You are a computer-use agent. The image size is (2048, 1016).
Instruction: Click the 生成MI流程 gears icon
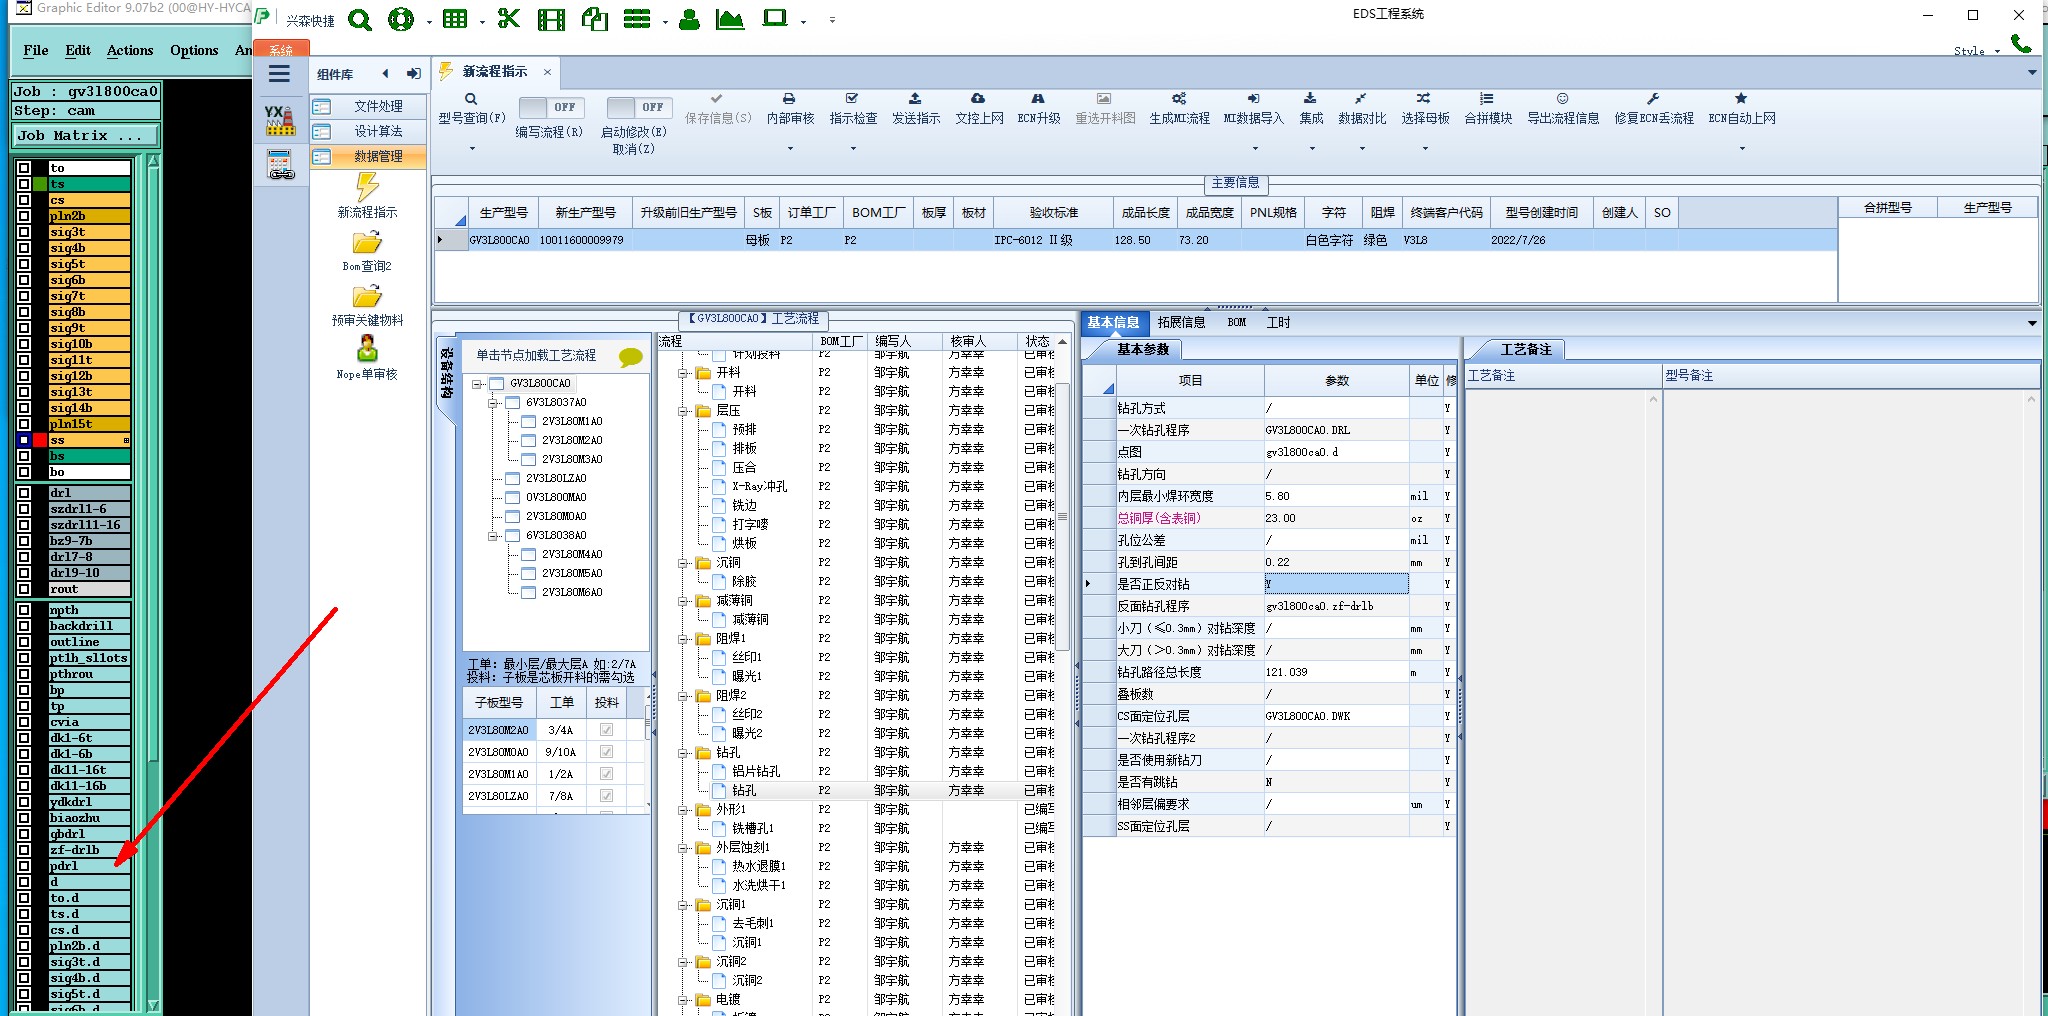[1179, 99]
